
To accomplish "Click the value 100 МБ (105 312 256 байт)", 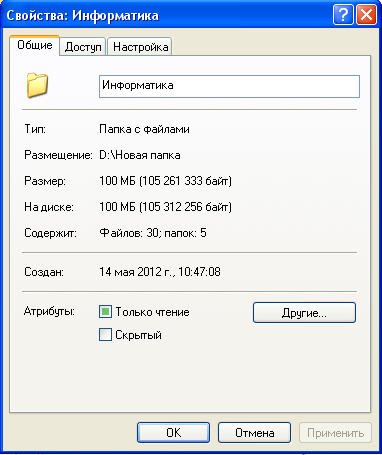I will point(165,207).
